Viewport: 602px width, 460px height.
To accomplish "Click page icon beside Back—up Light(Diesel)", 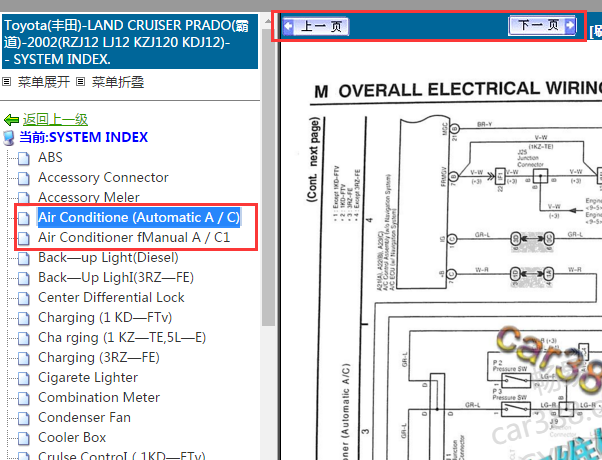I will coord(24,258).
